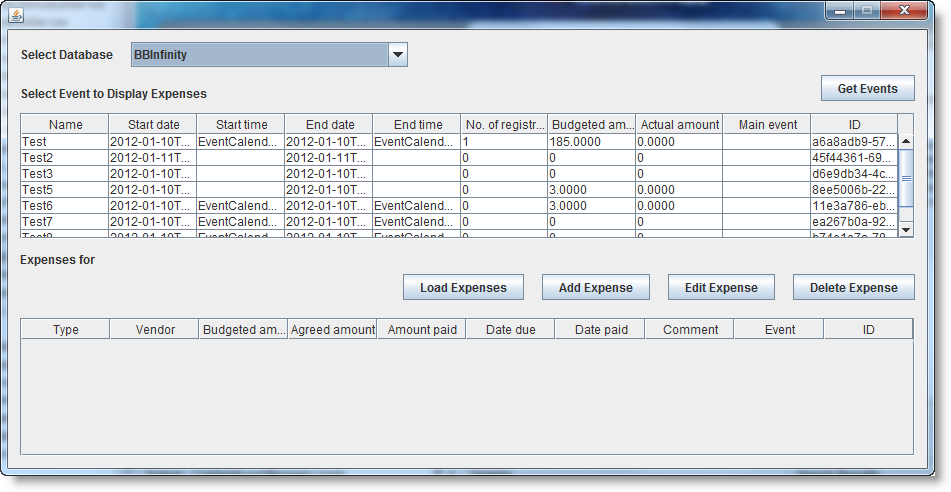Click the 11e3a786-eb... ID cell
The width and height of the screenshot is (951, 492).
click(x=854, y=206)
